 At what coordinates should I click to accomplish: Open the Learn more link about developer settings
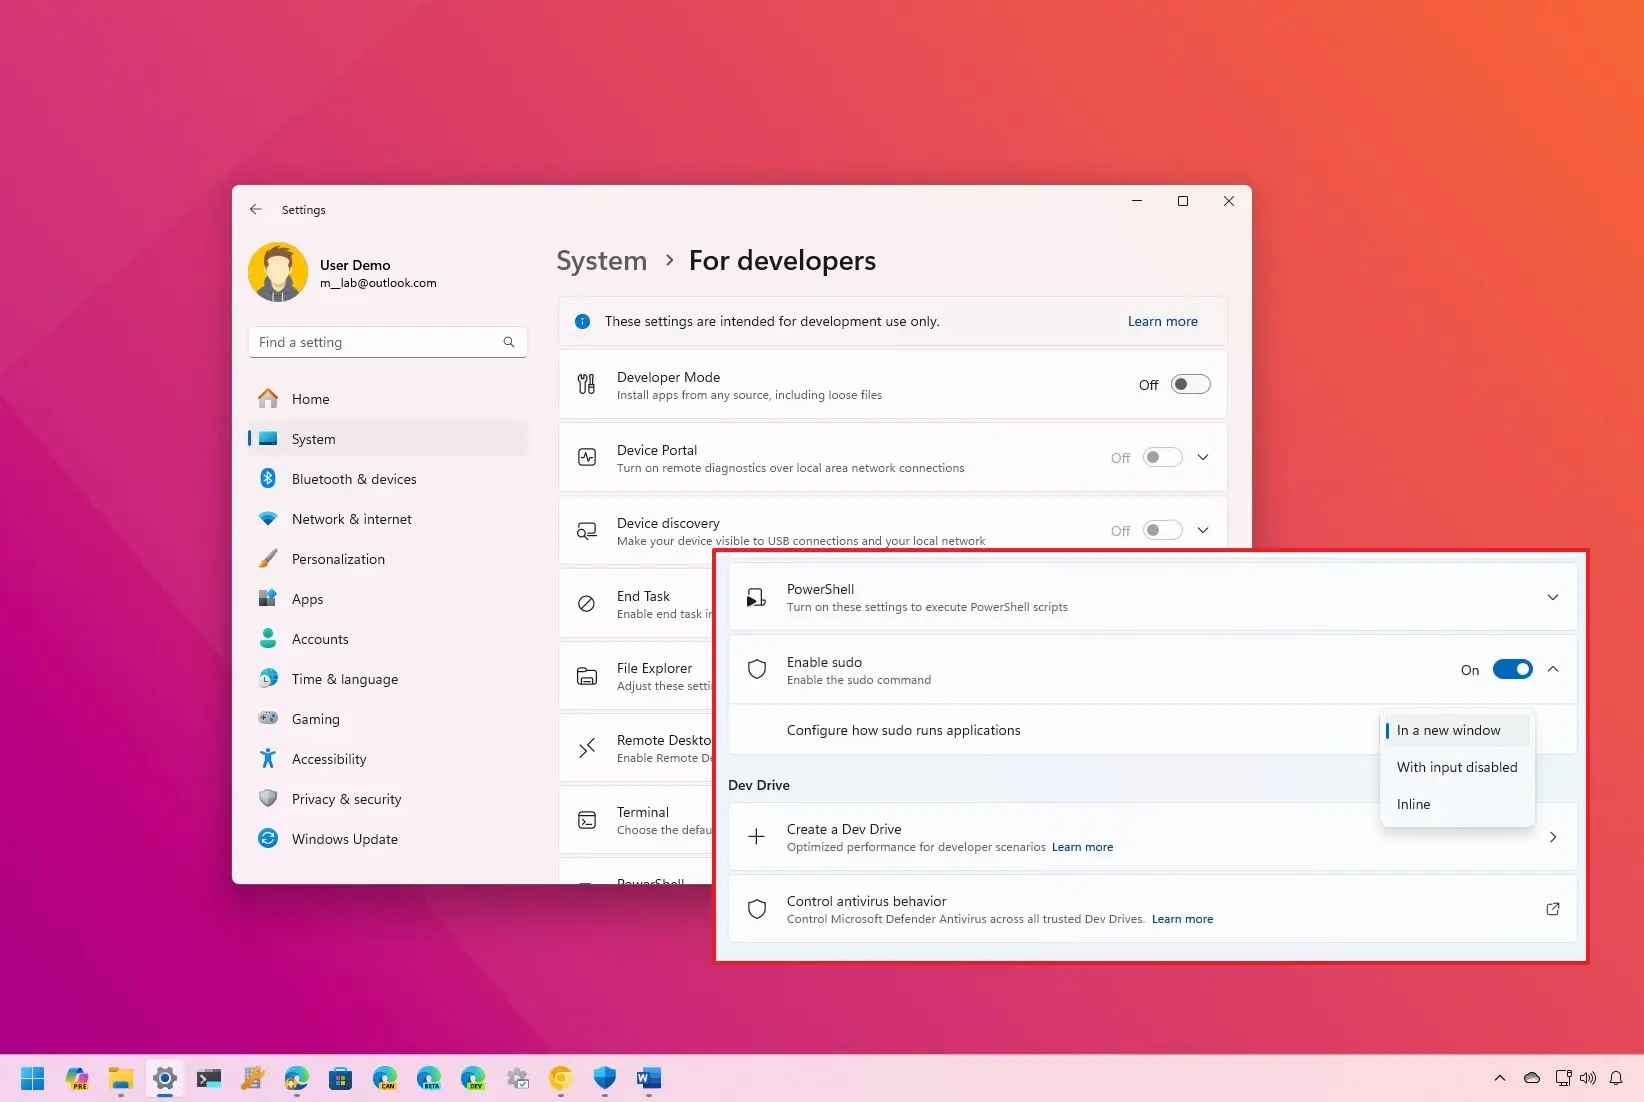1162,321
